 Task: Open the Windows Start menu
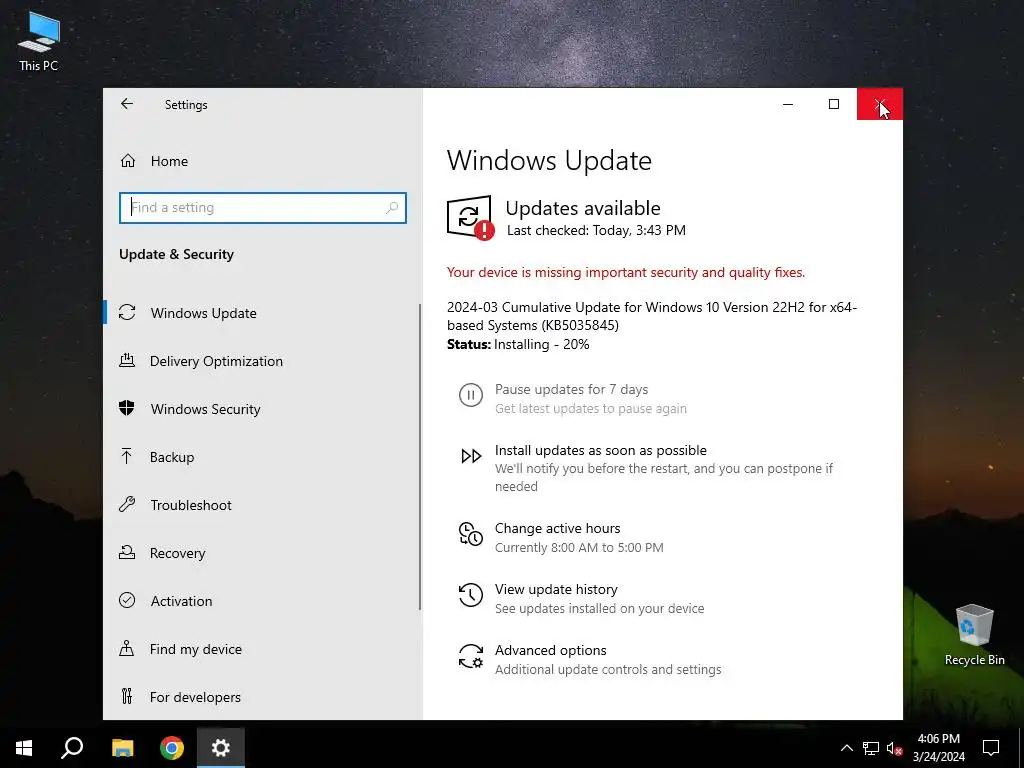24,748
